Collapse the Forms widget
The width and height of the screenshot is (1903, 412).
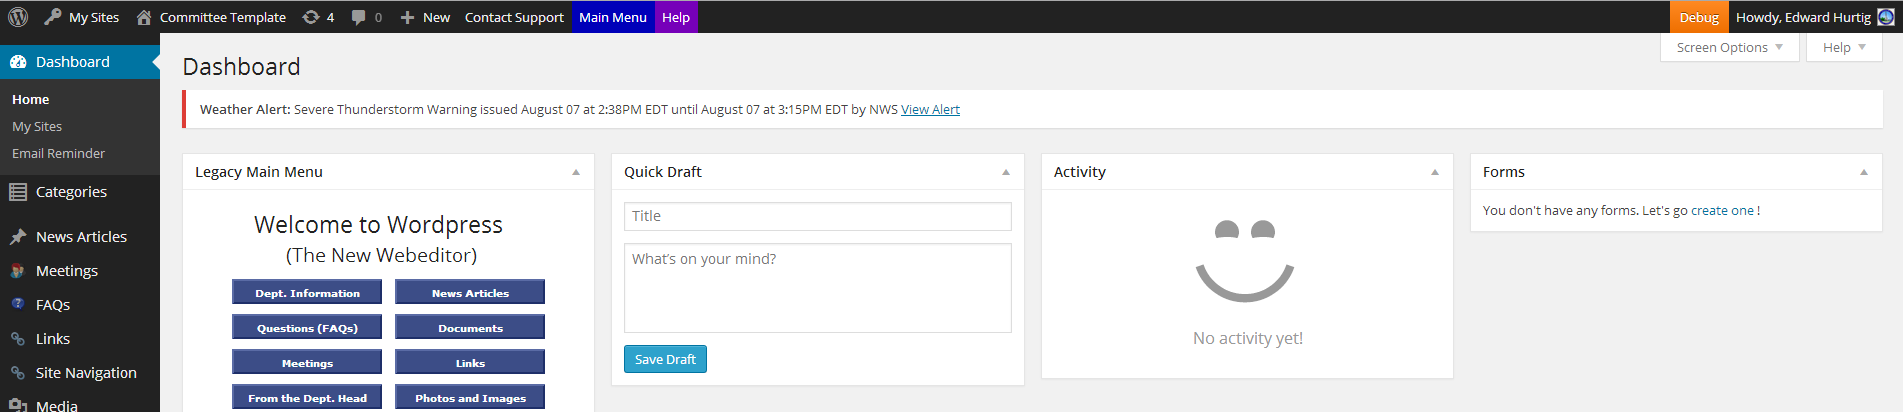1864,172
